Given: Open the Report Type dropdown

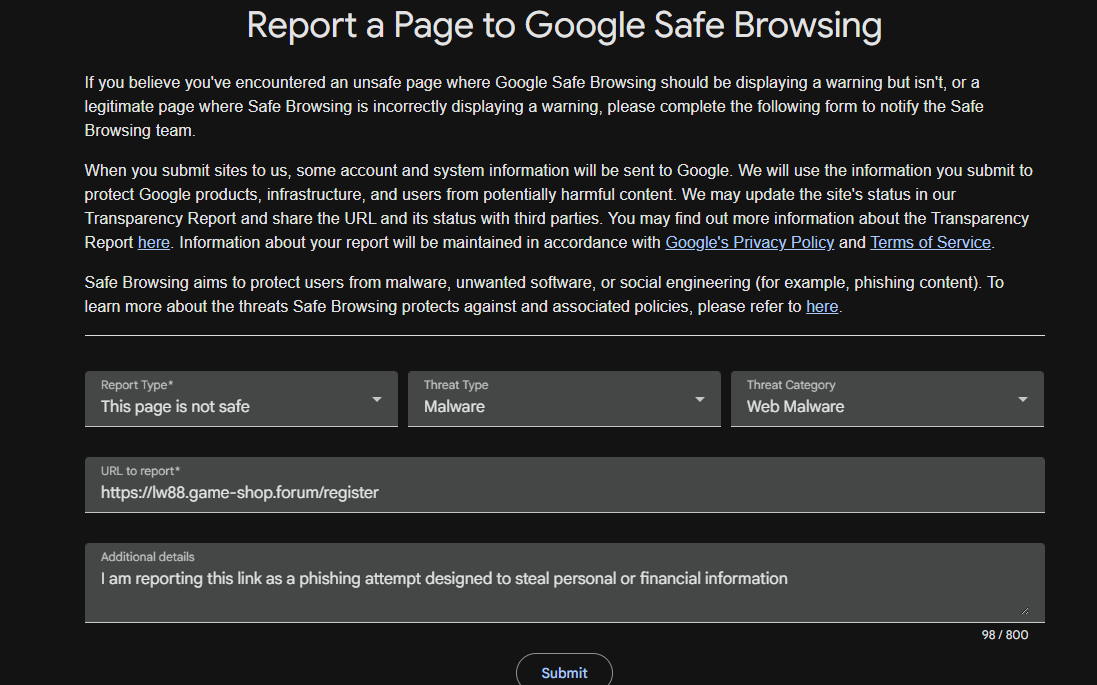Looking at the screenshot, I should point(241,399).
